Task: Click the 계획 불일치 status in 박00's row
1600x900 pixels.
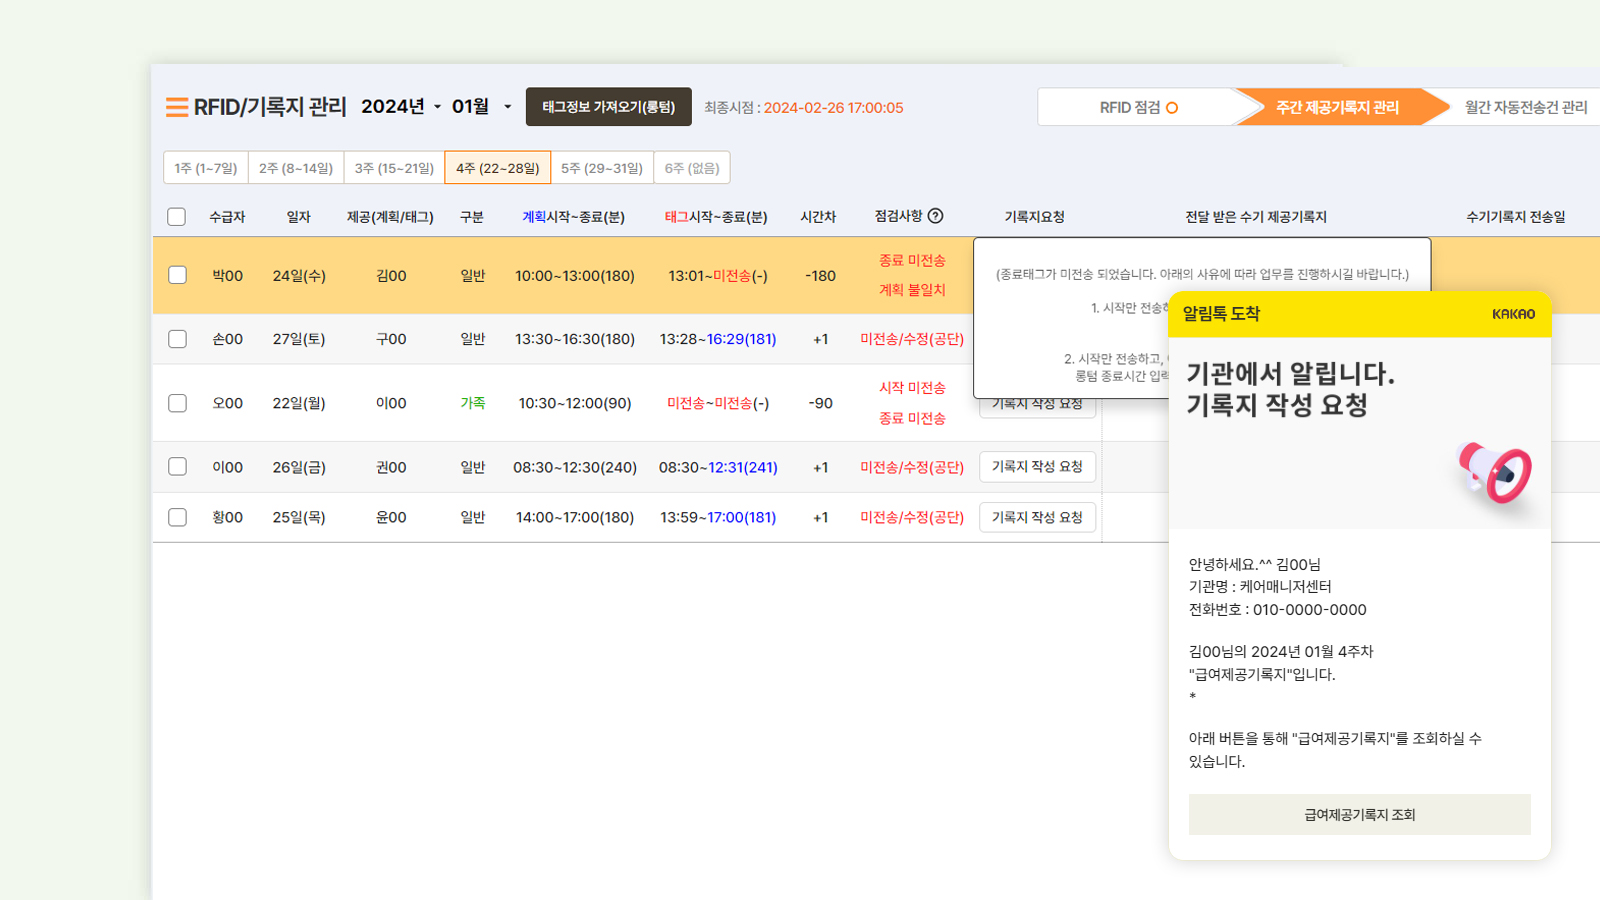Action: (x=912, y=290)
